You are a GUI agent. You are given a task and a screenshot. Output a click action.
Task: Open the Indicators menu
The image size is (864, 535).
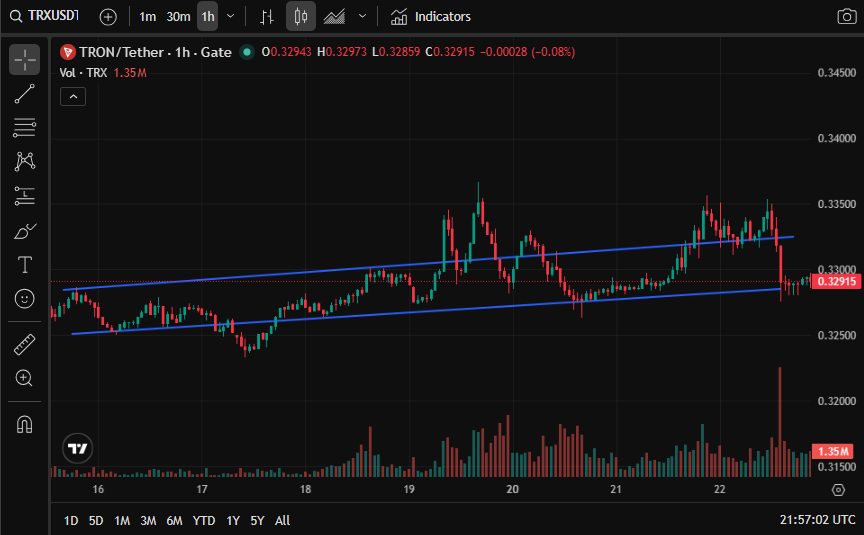point(431,17)
